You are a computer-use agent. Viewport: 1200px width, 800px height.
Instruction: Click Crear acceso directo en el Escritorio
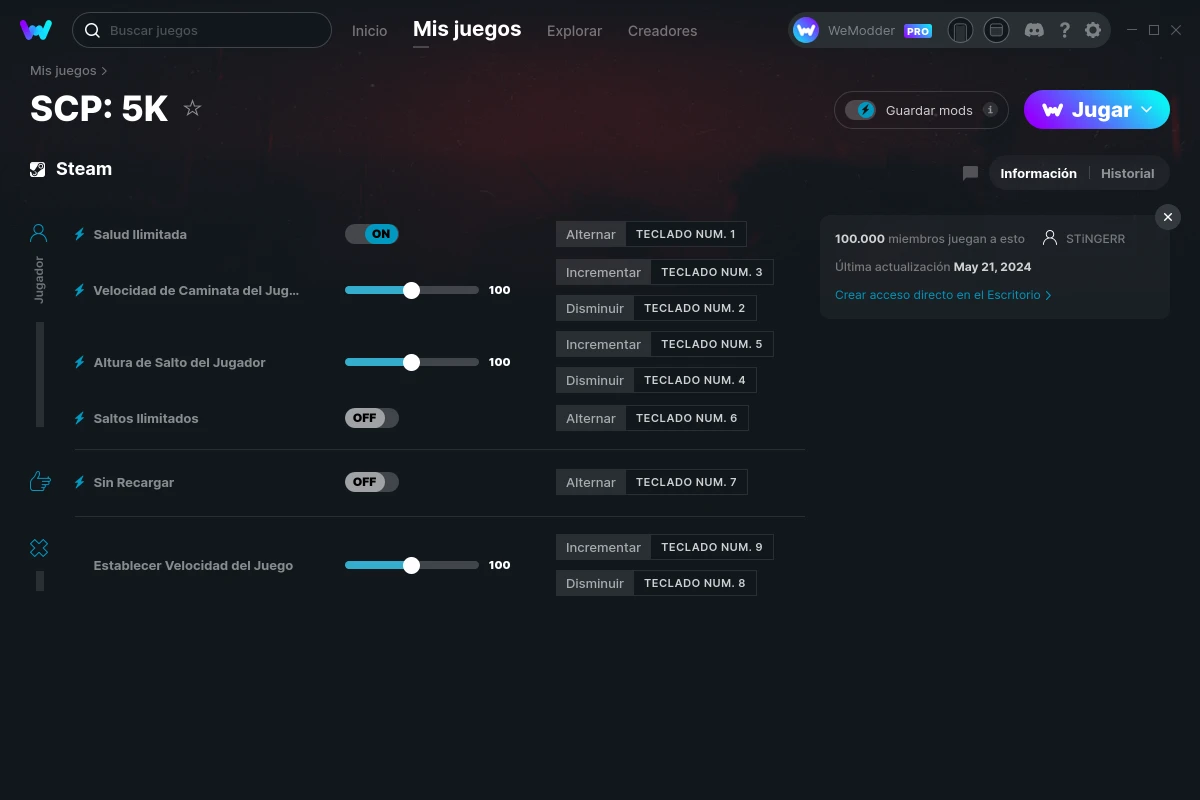938,294
